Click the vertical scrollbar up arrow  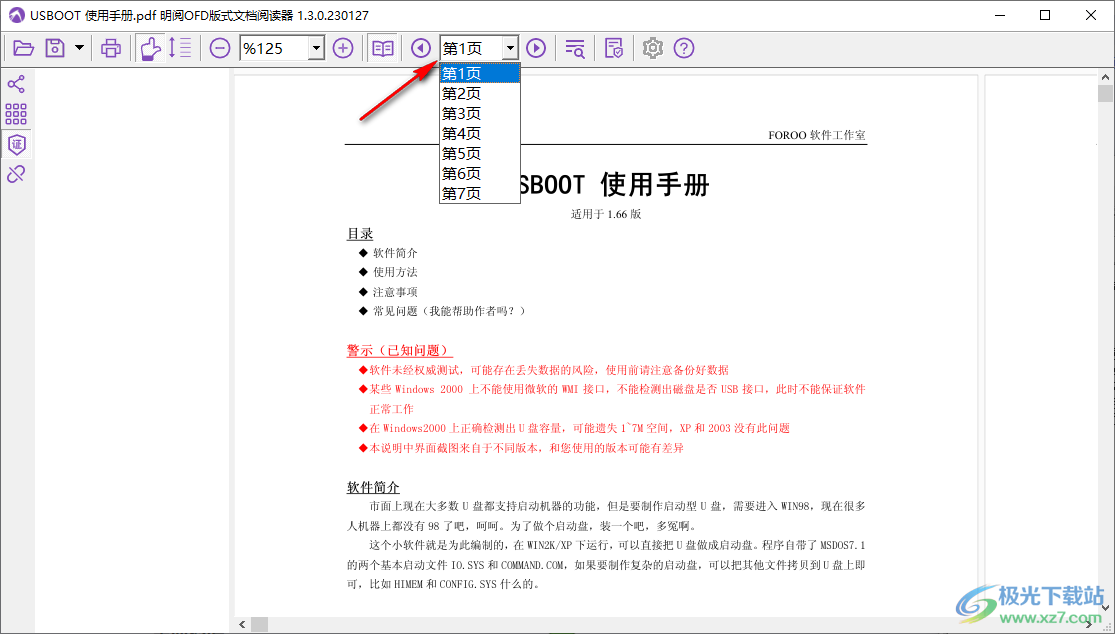1106,77
